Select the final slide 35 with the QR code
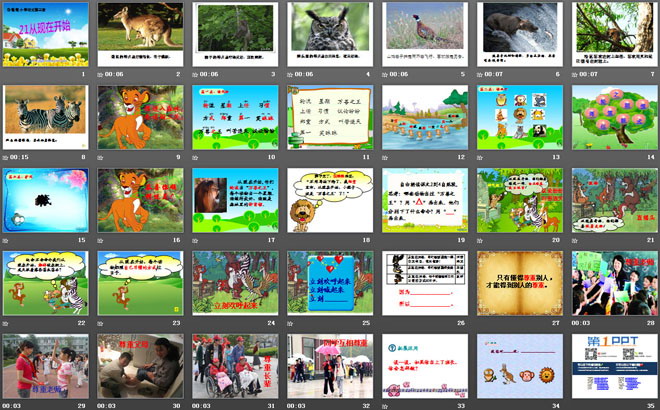 coord(615,365)
